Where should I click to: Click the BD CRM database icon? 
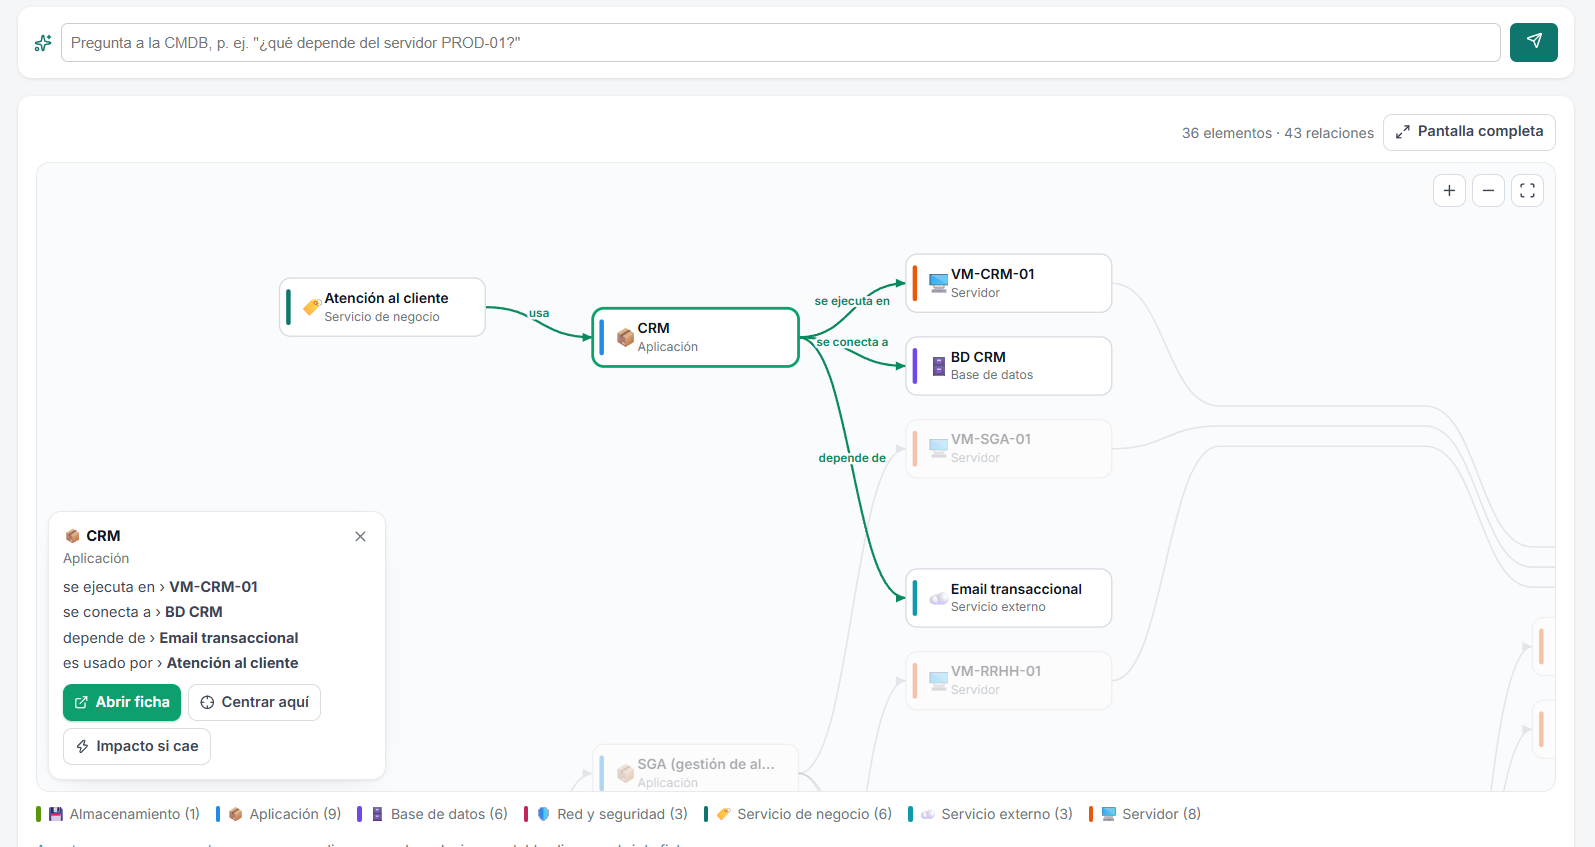tap(939, 366)
